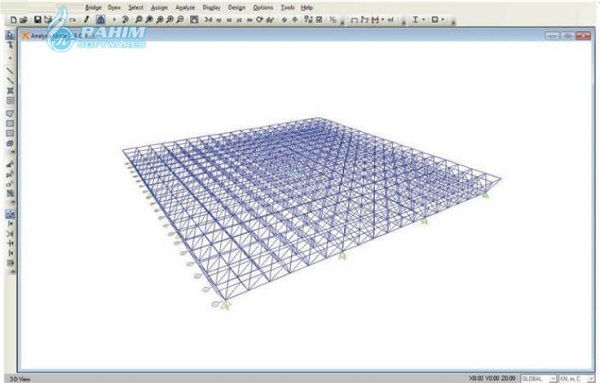Click the 3-D View status bar label

tap(20, 379)
